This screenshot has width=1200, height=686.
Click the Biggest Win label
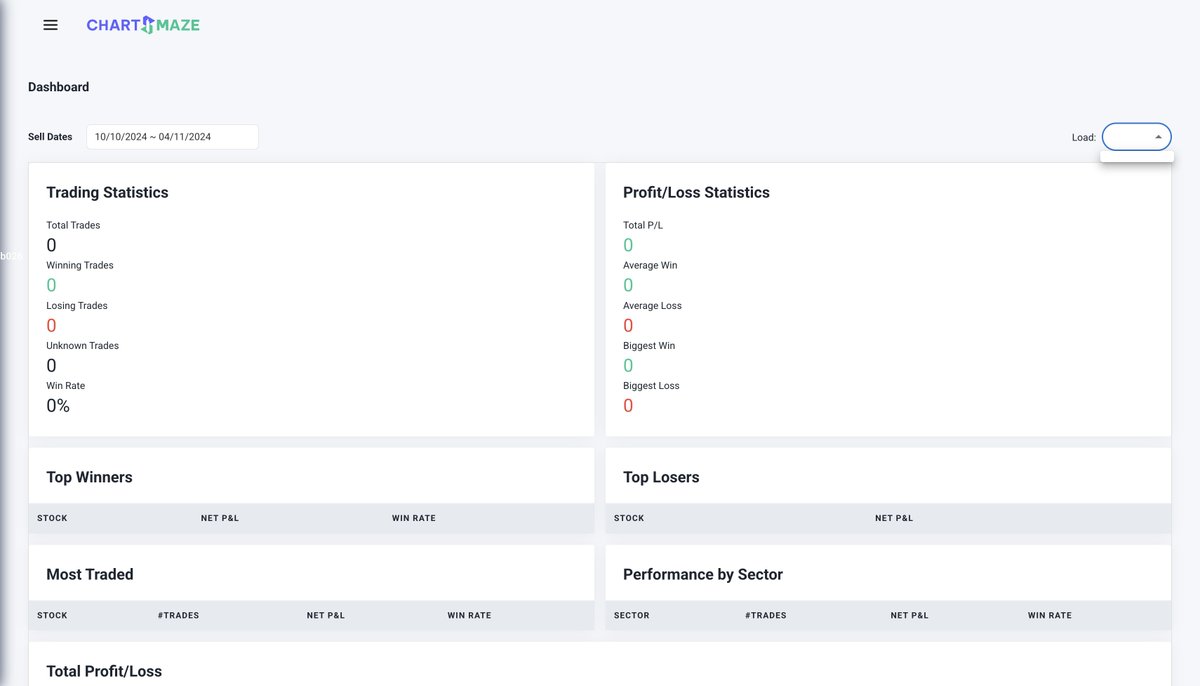[649, 345]
